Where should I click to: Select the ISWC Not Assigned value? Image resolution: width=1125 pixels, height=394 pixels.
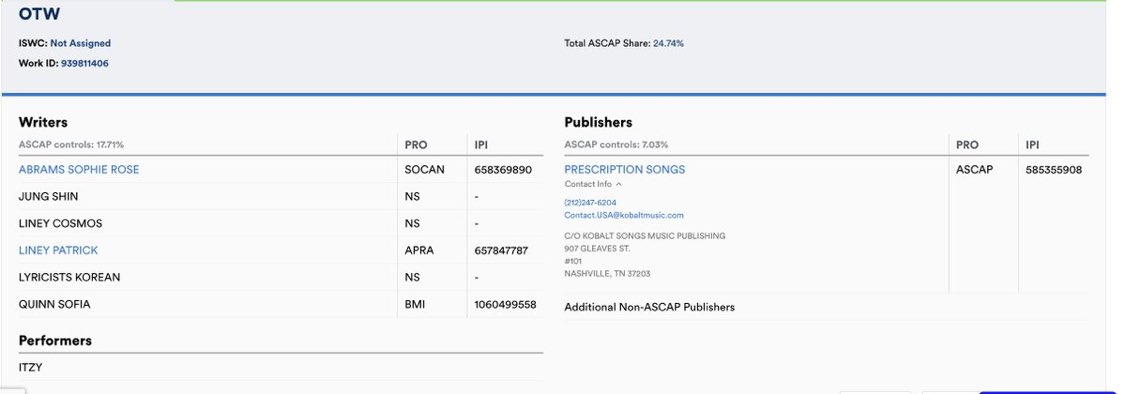click(80, 44)
